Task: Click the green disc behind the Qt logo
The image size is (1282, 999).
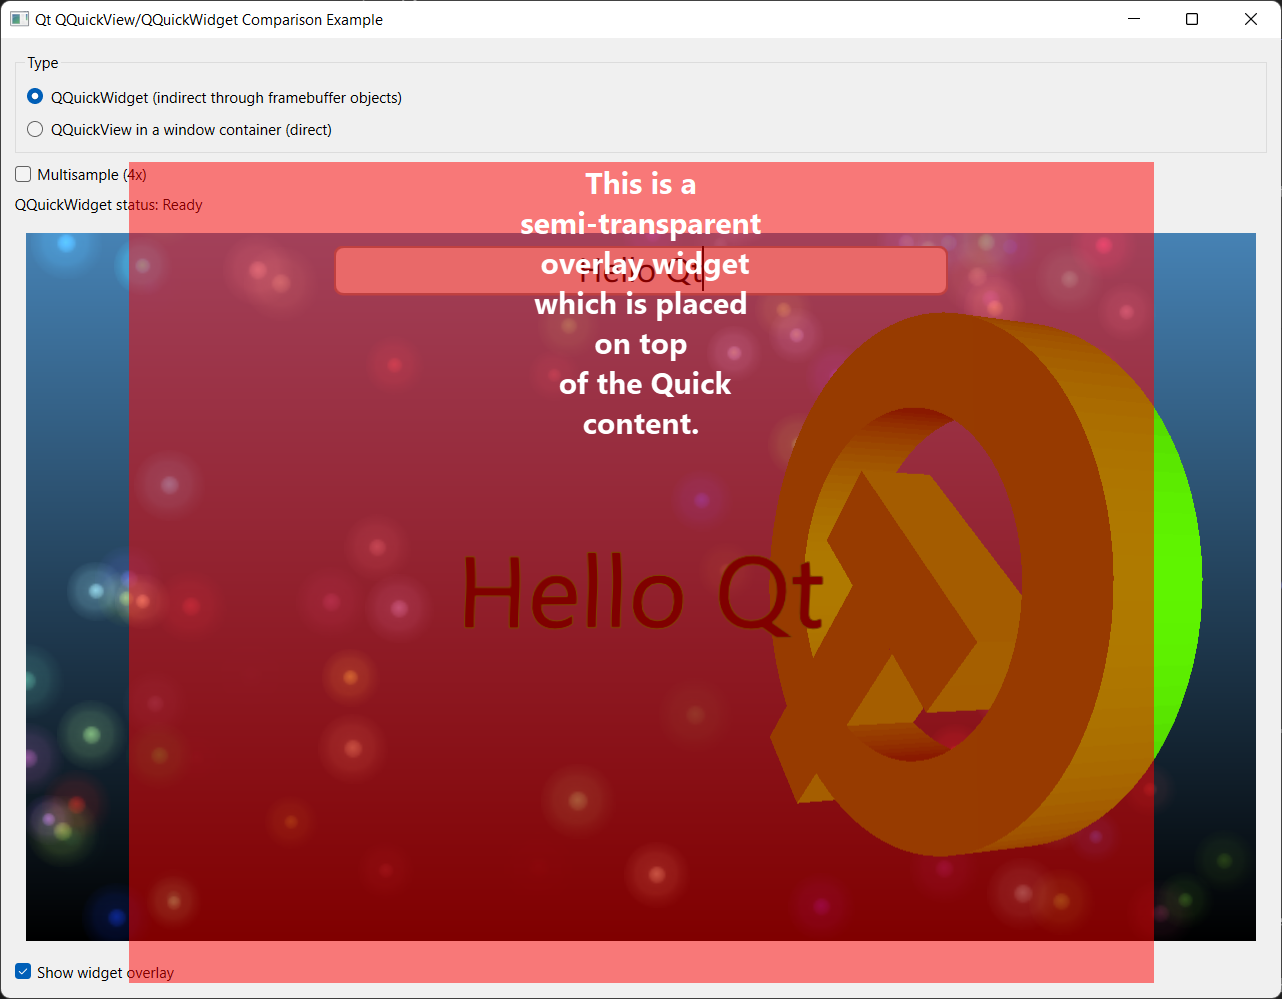Action: click(x=1177, y=580)
